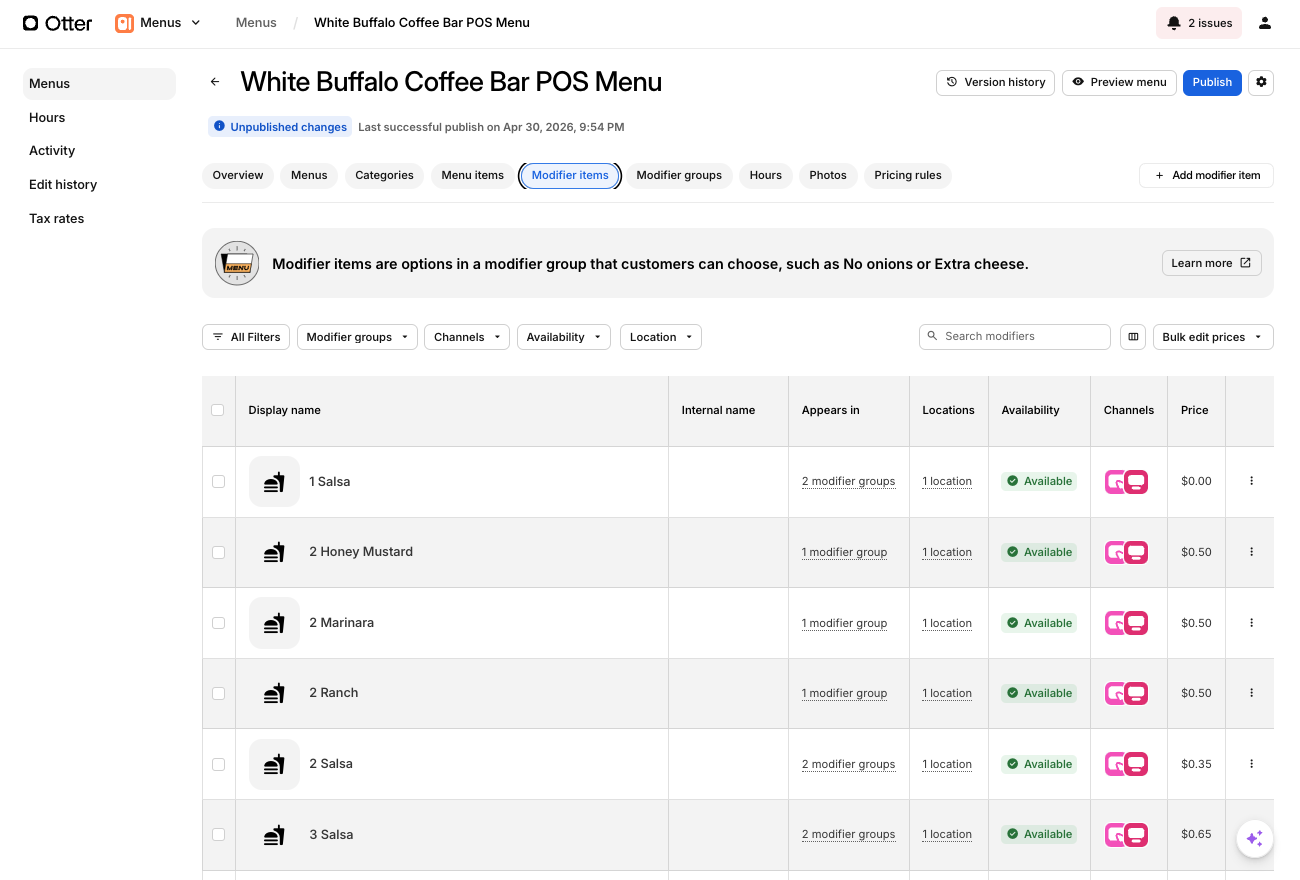Toggle the table column layout icon
This screenshot has height=880, width=1300.
point(1133,337)
